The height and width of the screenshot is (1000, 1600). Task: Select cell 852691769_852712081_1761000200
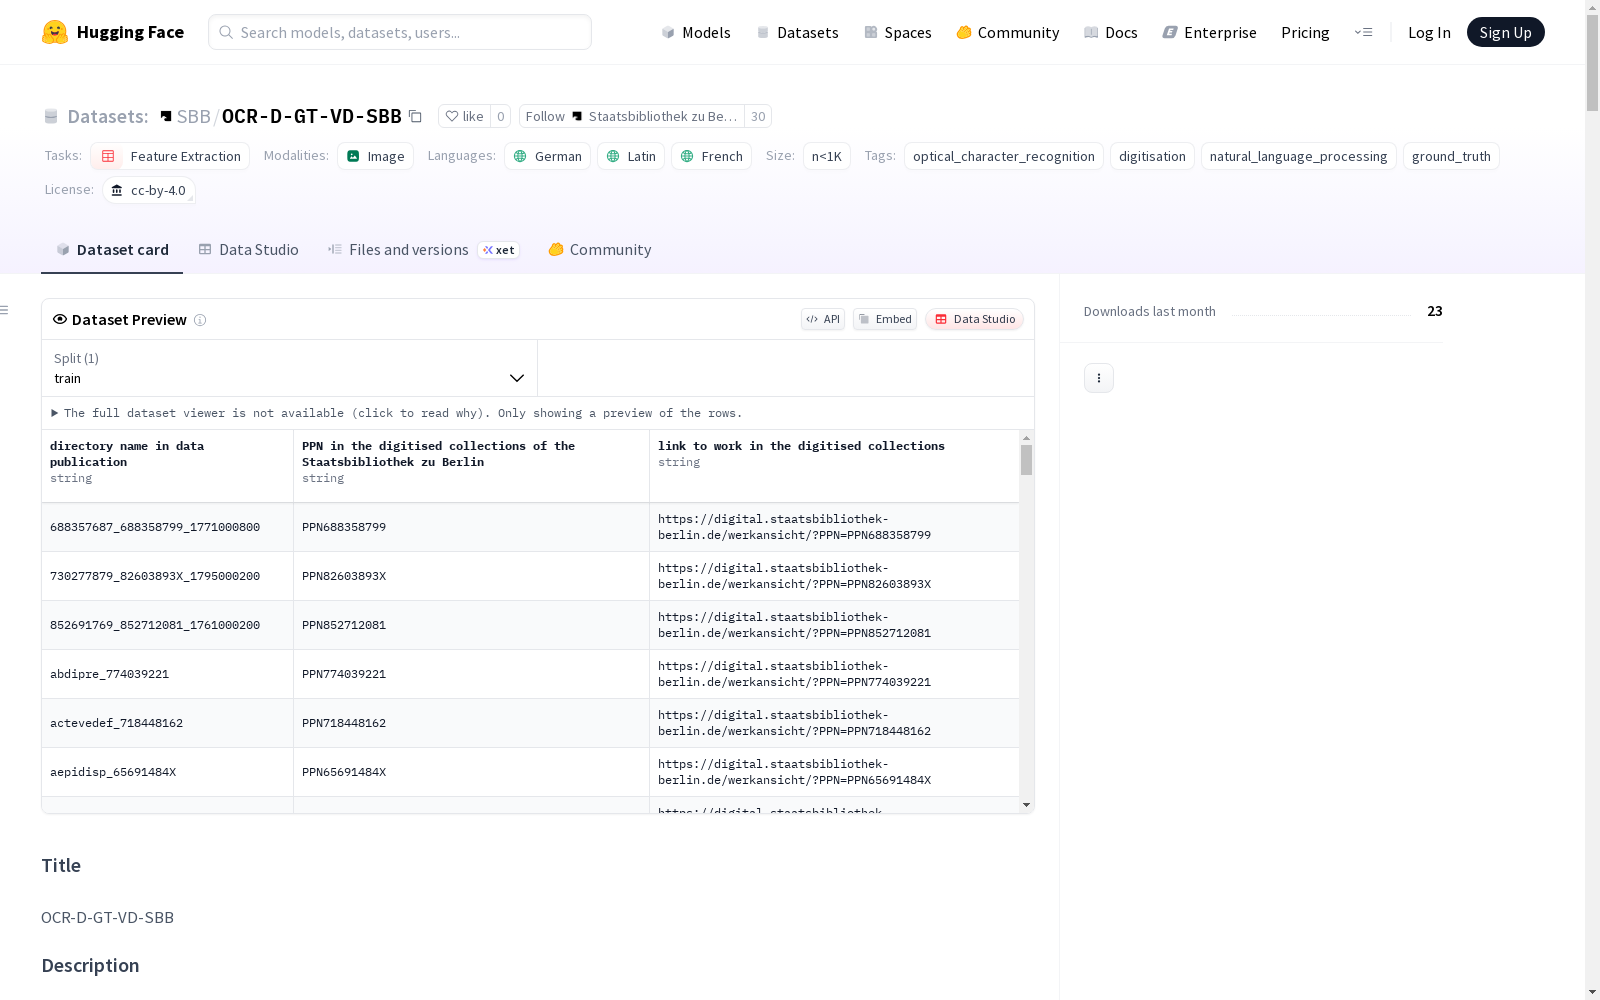pos(167,625)
